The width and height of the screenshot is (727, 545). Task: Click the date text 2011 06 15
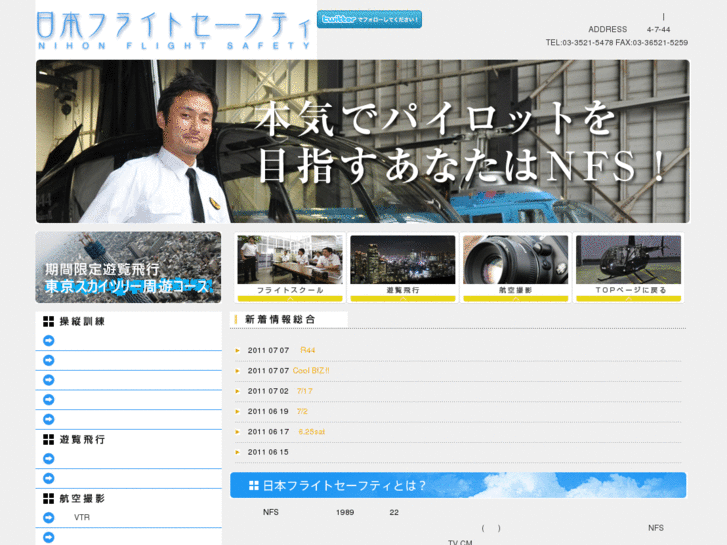coord(268,452)
